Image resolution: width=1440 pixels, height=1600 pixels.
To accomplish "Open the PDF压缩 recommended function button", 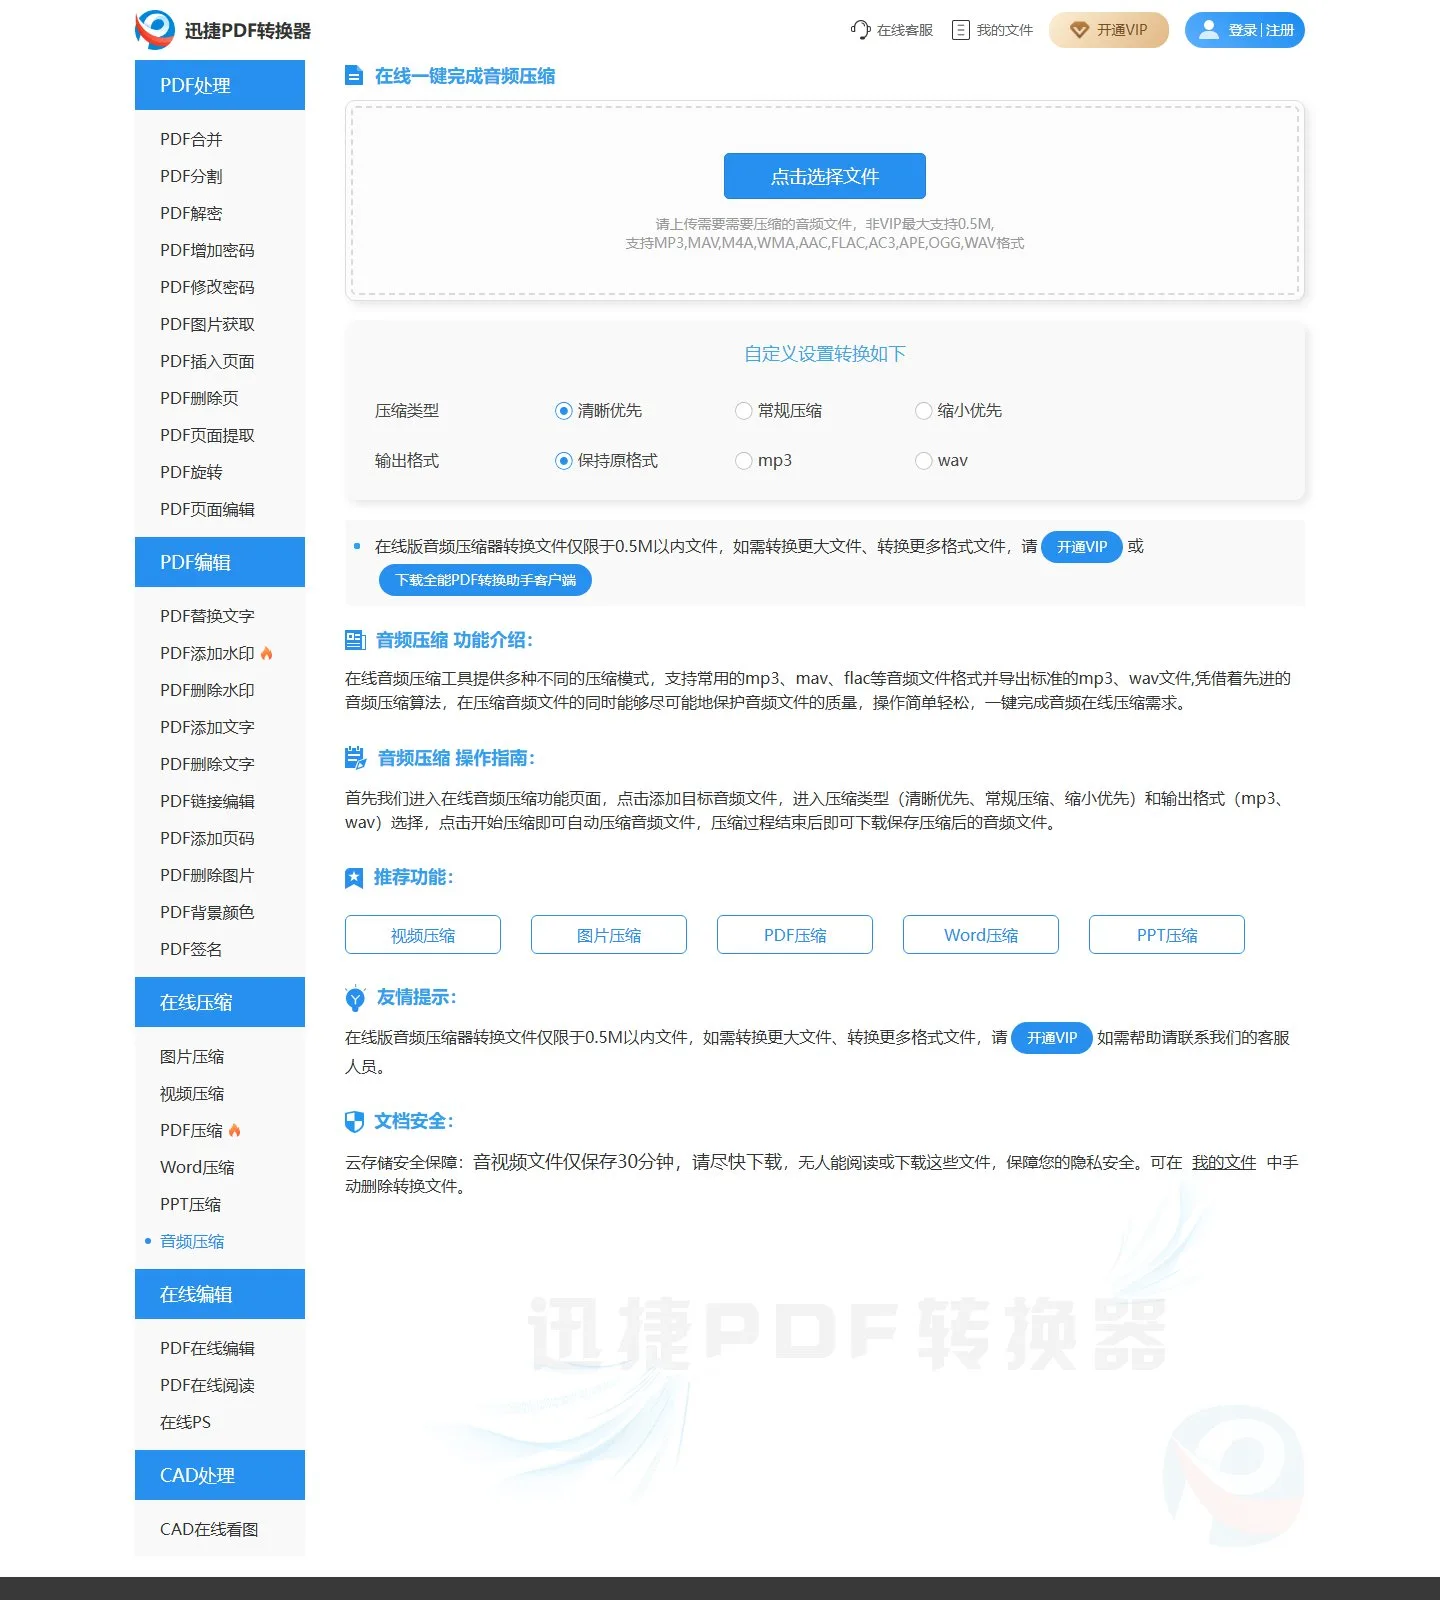I will [795, 935].
